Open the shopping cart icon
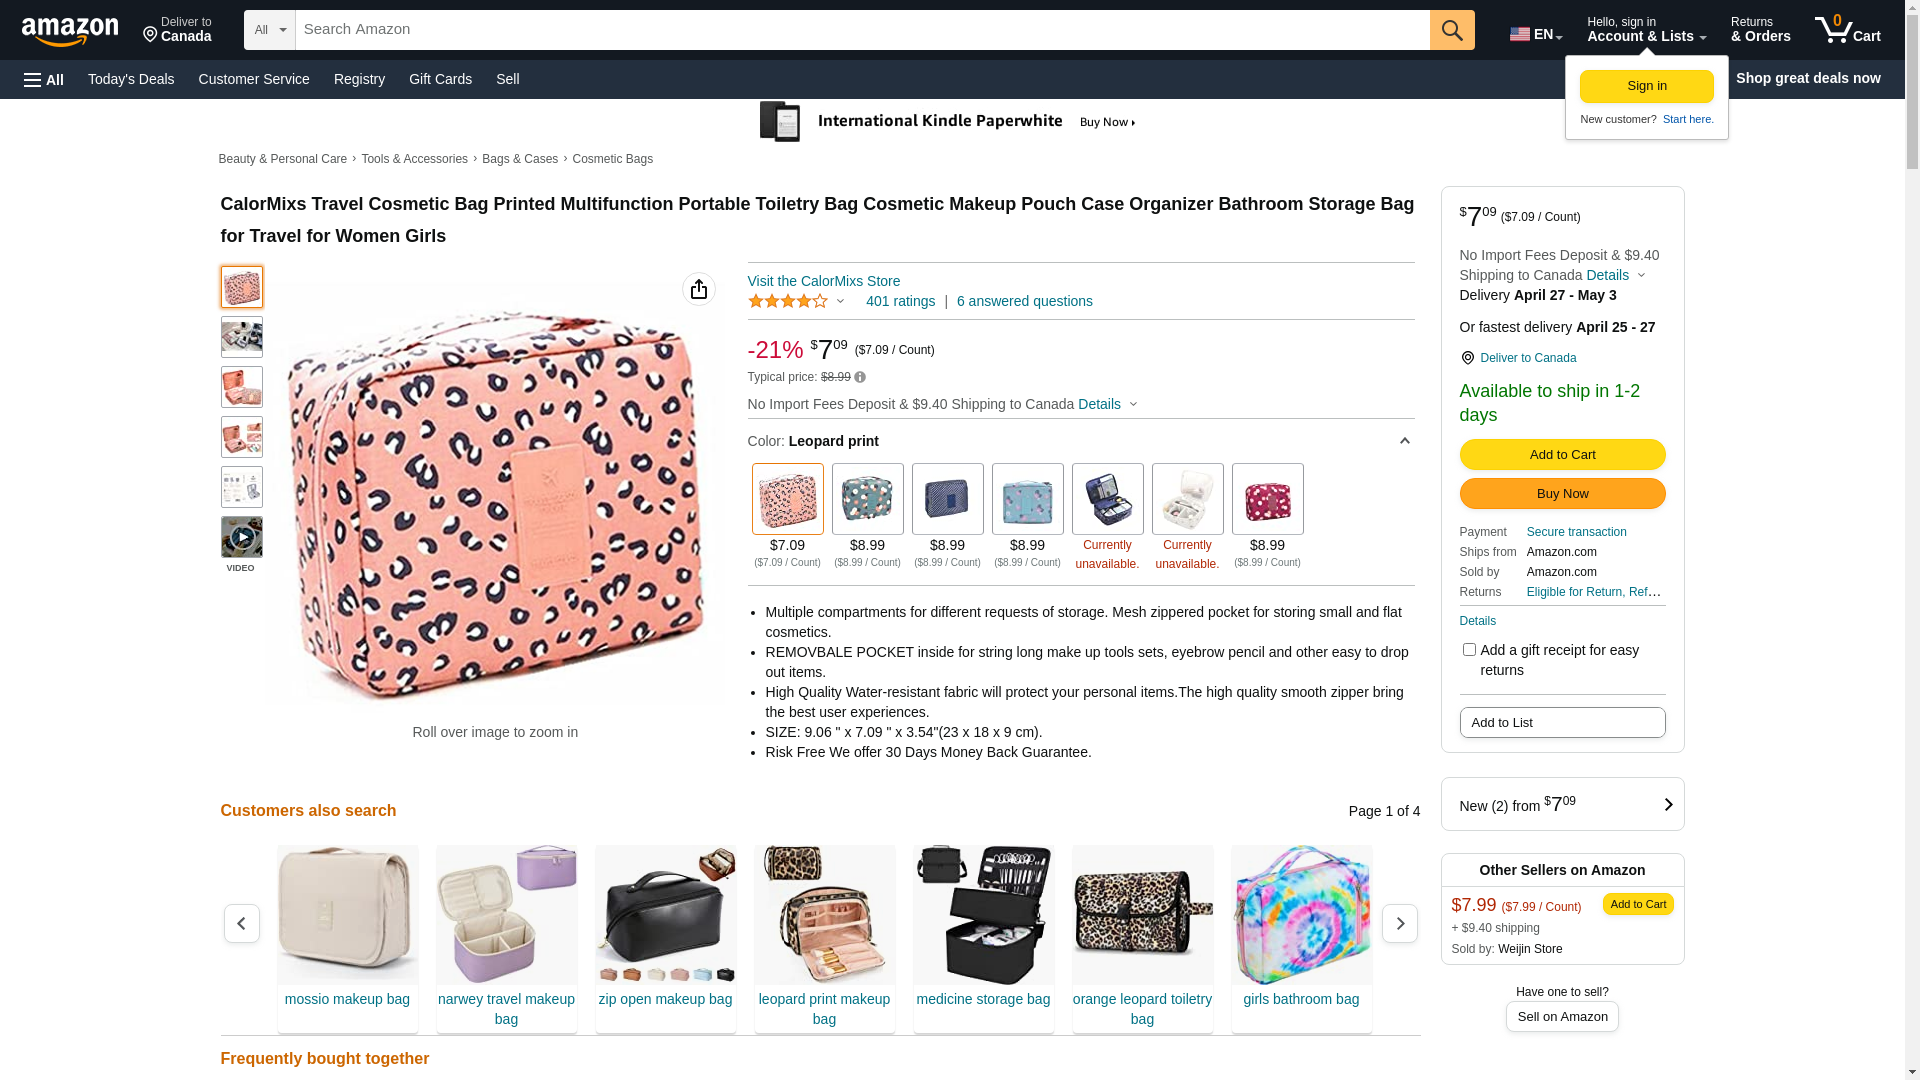The width and height of the screenshot is (1920, 1080). pos(1848,30)
